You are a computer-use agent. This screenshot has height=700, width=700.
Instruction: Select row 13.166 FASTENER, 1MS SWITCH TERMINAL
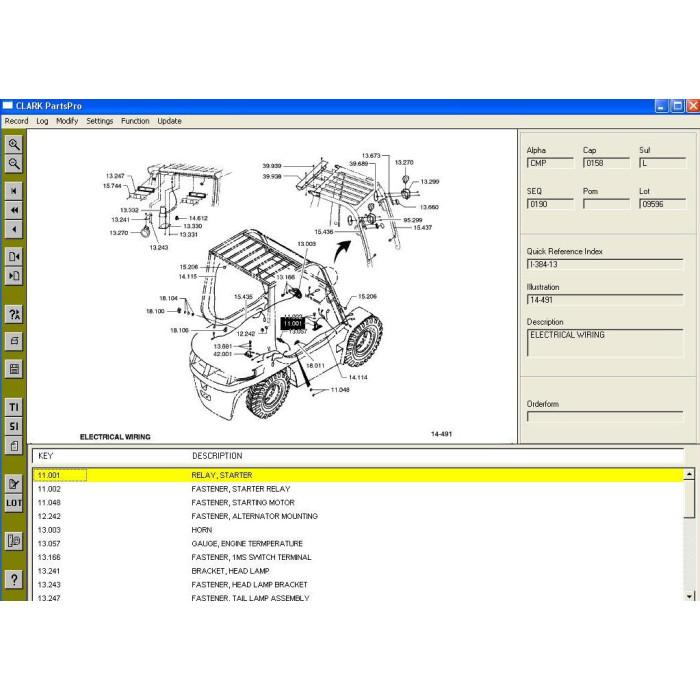coord(358,558)
